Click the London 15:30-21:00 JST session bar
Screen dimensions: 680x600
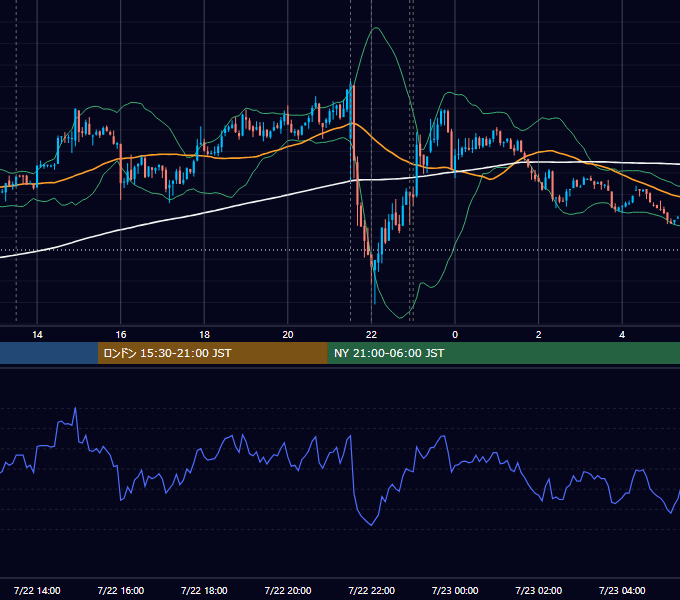click(212, 353)
